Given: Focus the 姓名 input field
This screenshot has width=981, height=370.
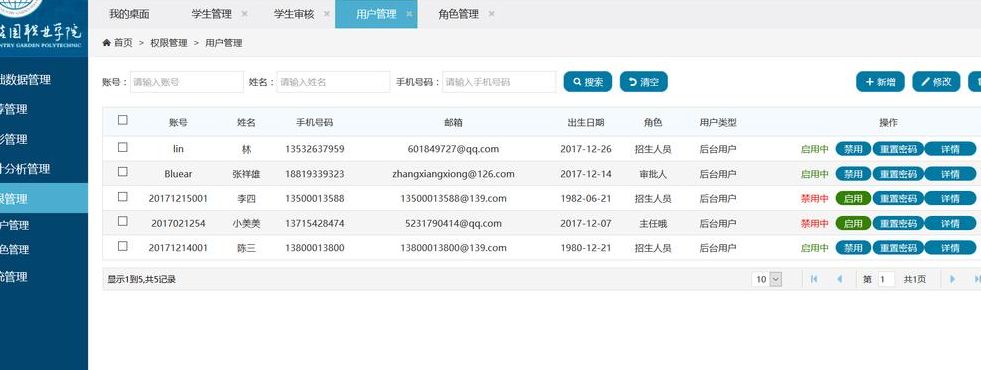Looking at the screenshot, I should tap(333, 82).
